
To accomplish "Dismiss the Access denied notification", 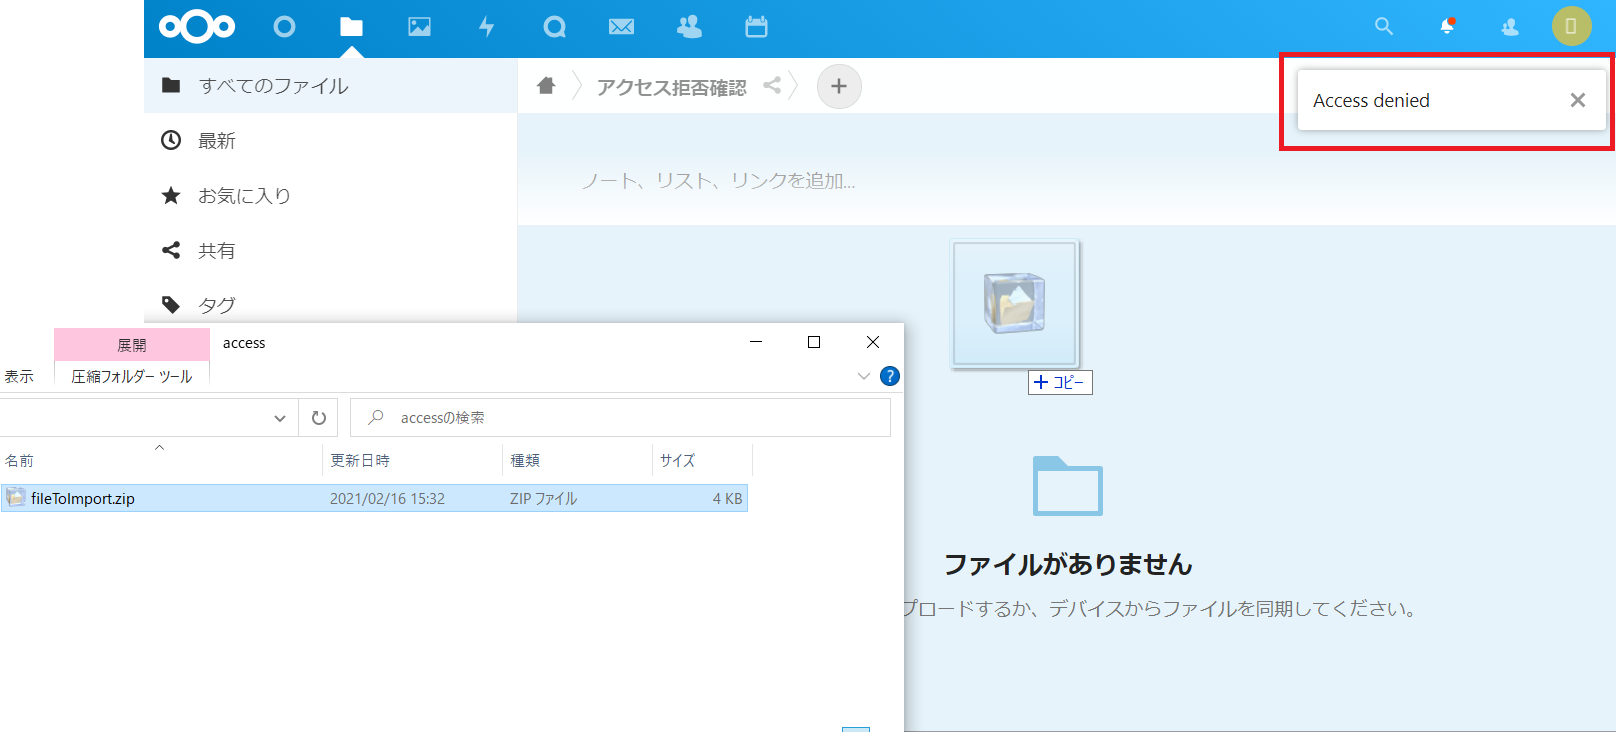I will click(1578, 100).
